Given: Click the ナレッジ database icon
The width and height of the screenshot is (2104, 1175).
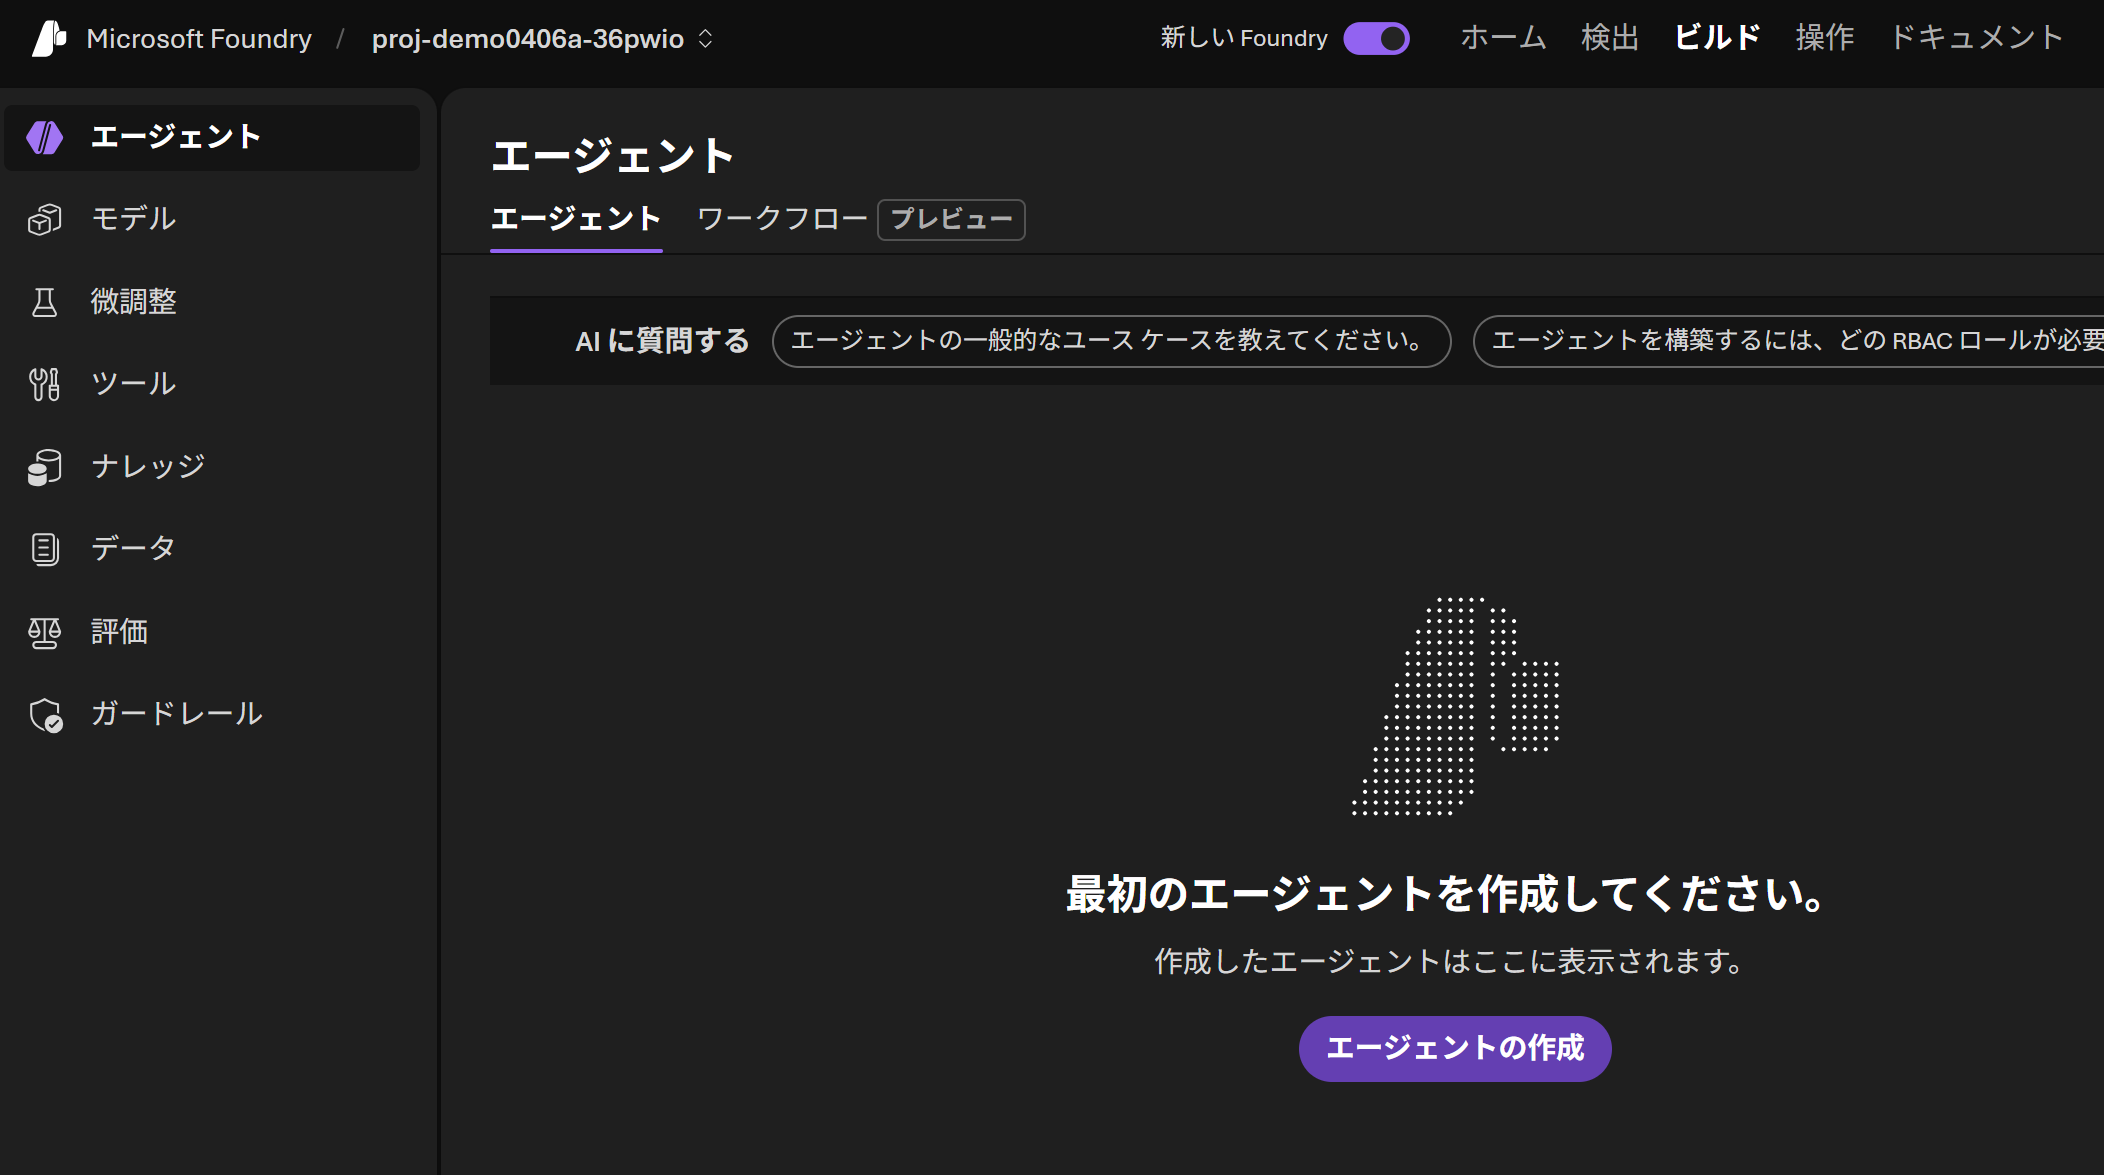Looking at the screenshot, I should pyautogui.click(x=45, y=467).
